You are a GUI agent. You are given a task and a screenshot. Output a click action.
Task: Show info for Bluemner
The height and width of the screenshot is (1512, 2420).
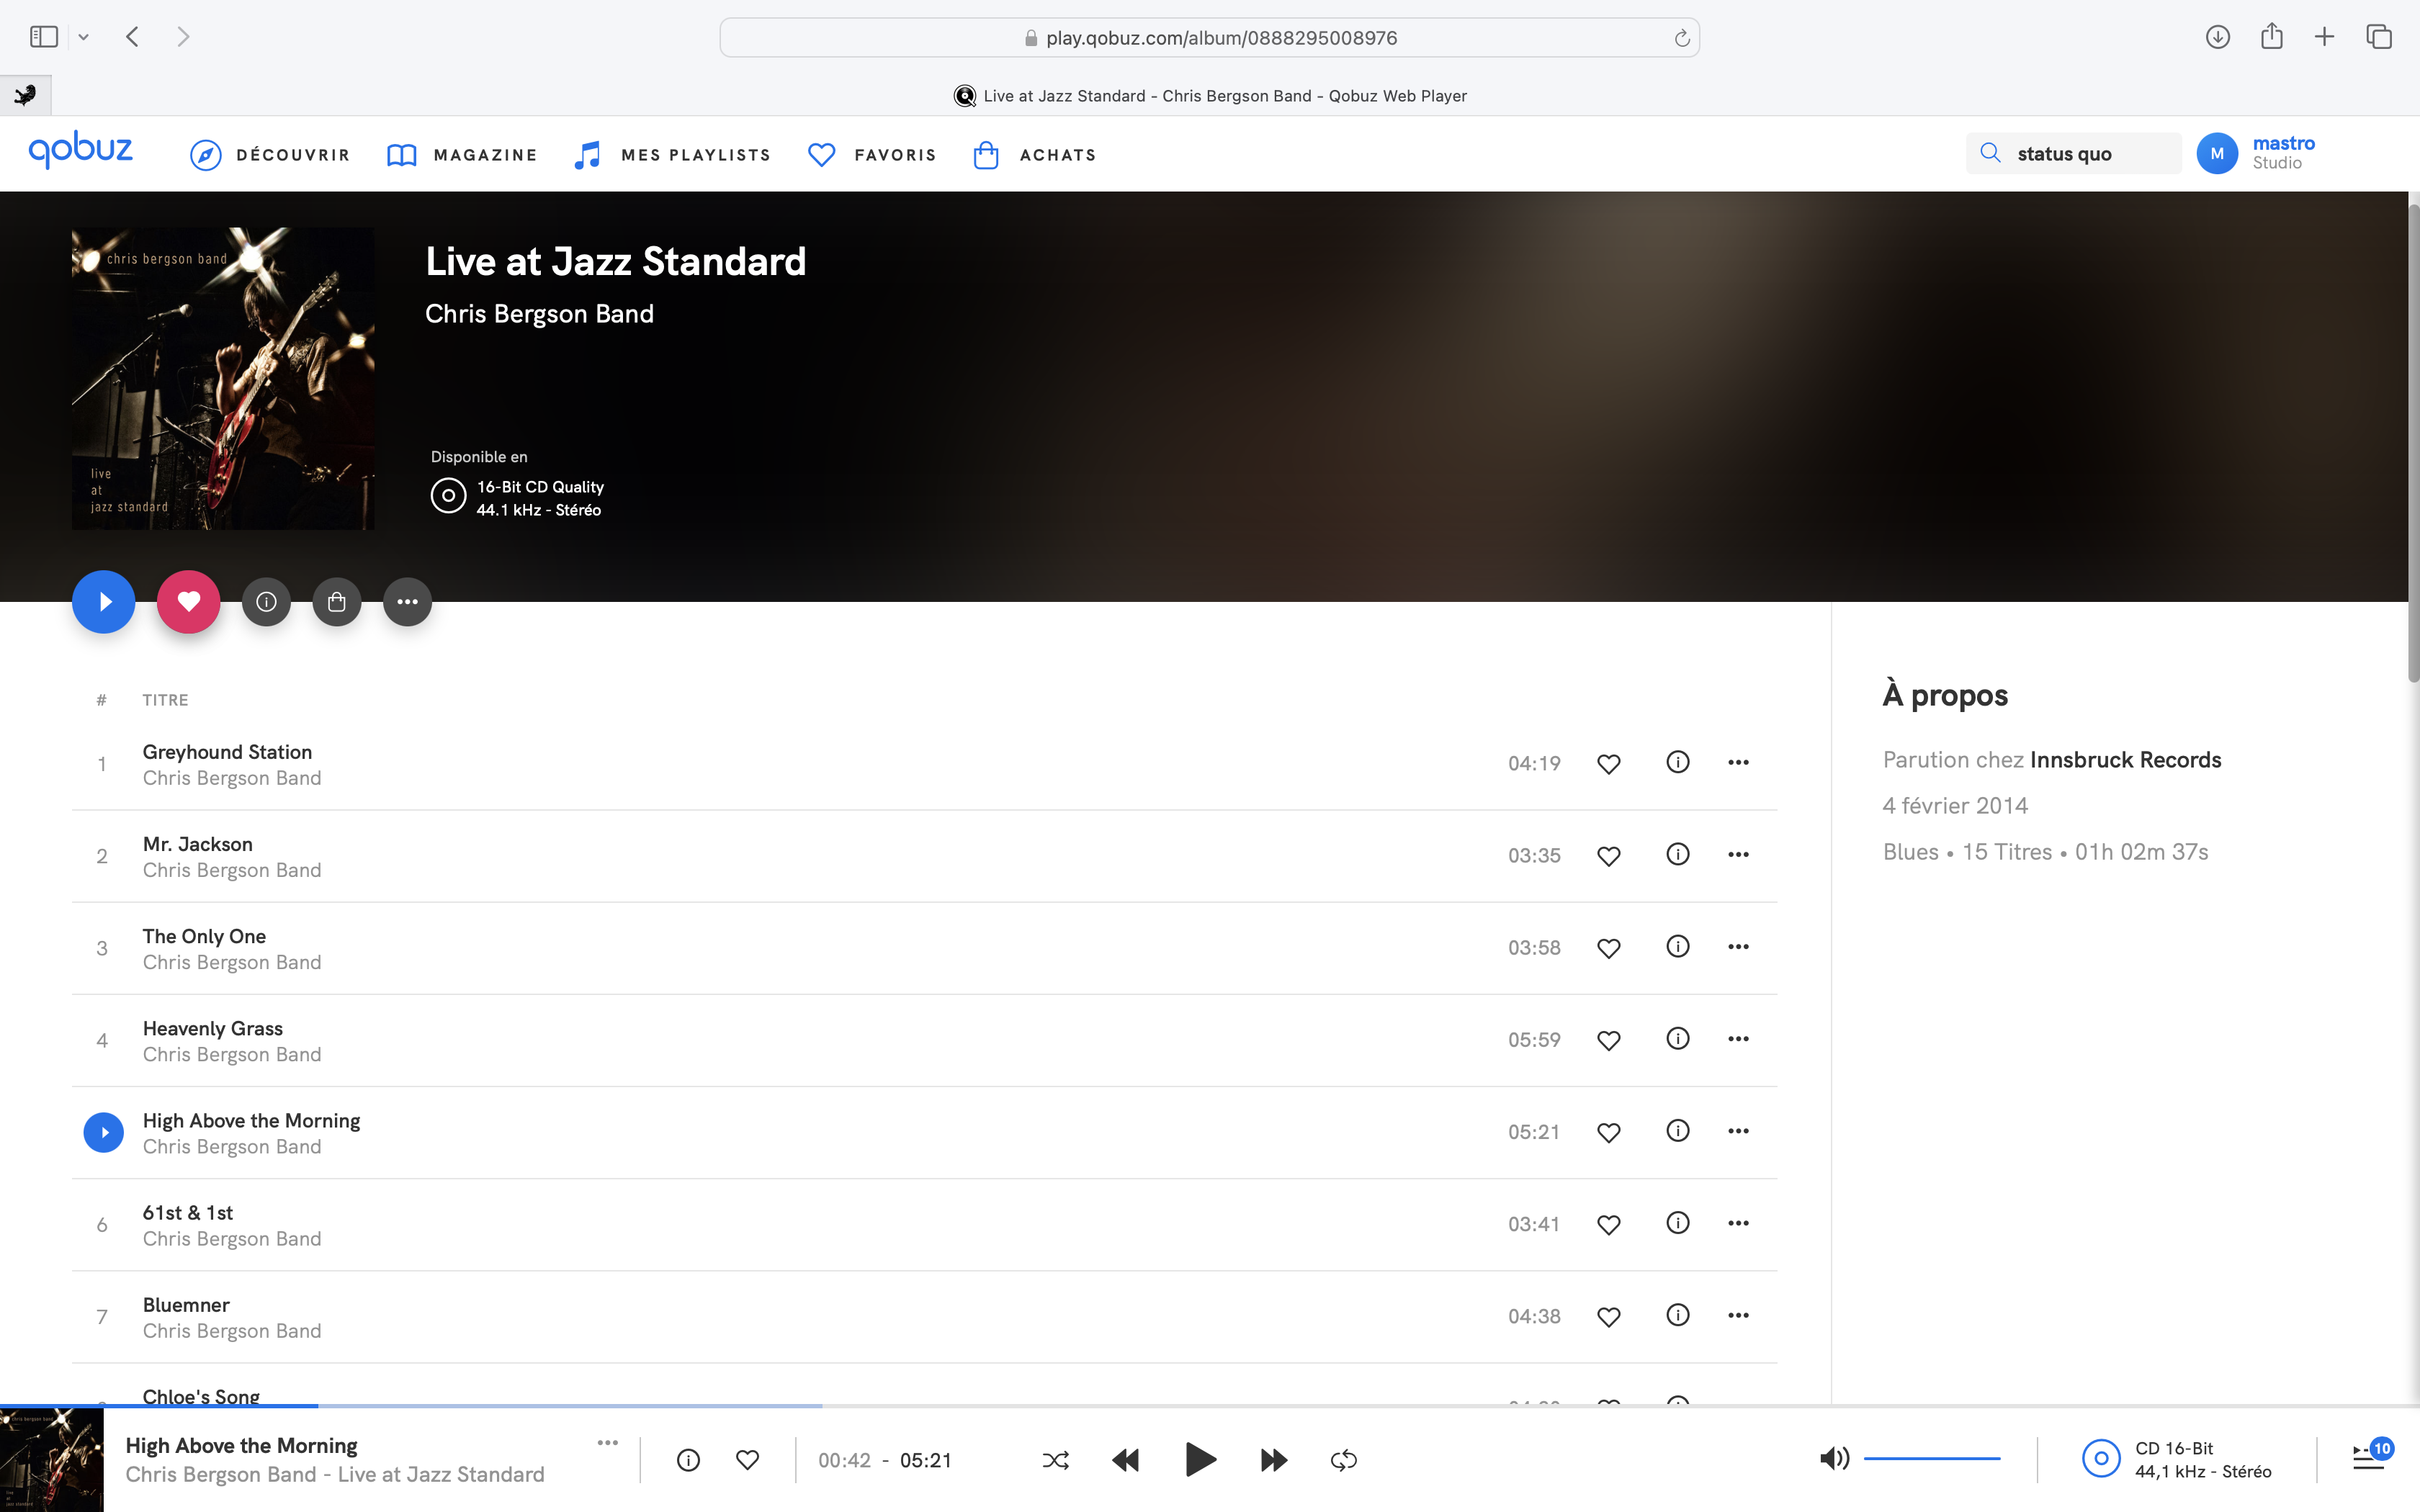coord(1677,1315)
